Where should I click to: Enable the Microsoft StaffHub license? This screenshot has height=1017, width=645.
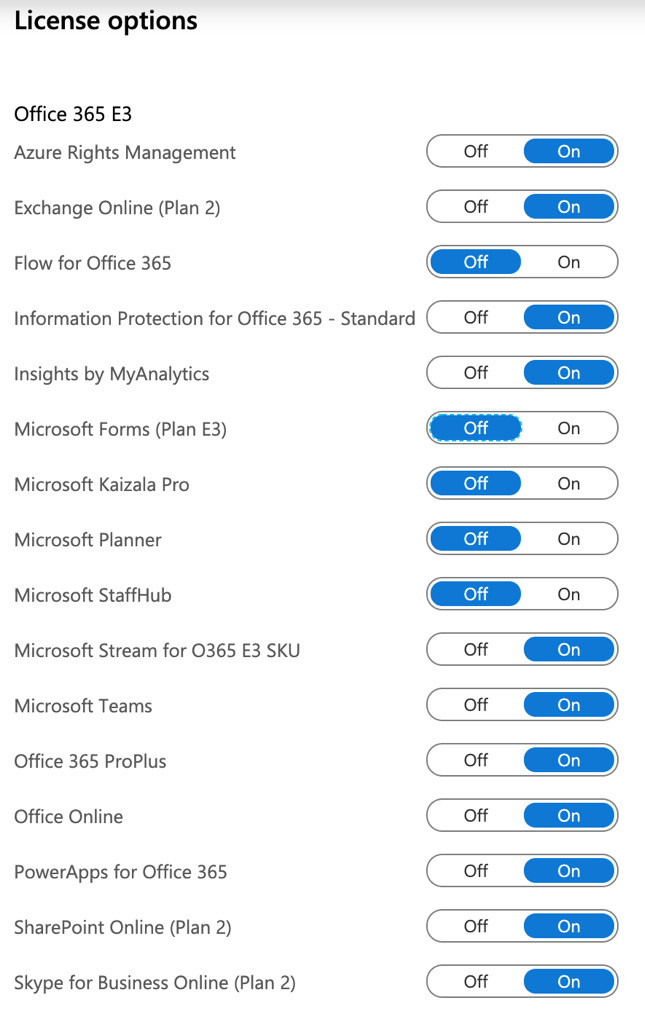pyautogui.click(x=568, y=594)
